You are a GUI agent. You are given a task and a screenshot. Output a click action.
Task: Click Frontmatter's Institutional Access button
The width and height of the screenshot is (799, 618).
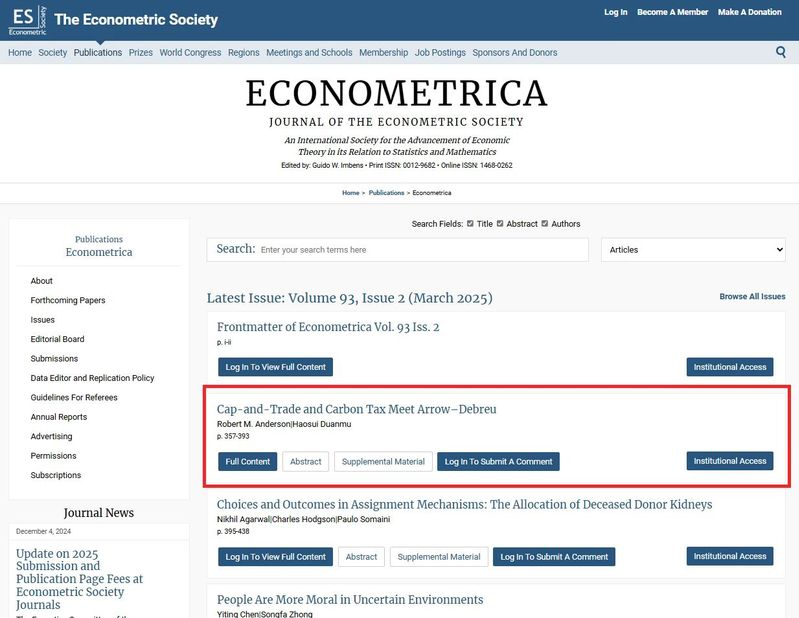tap(730, 367)
